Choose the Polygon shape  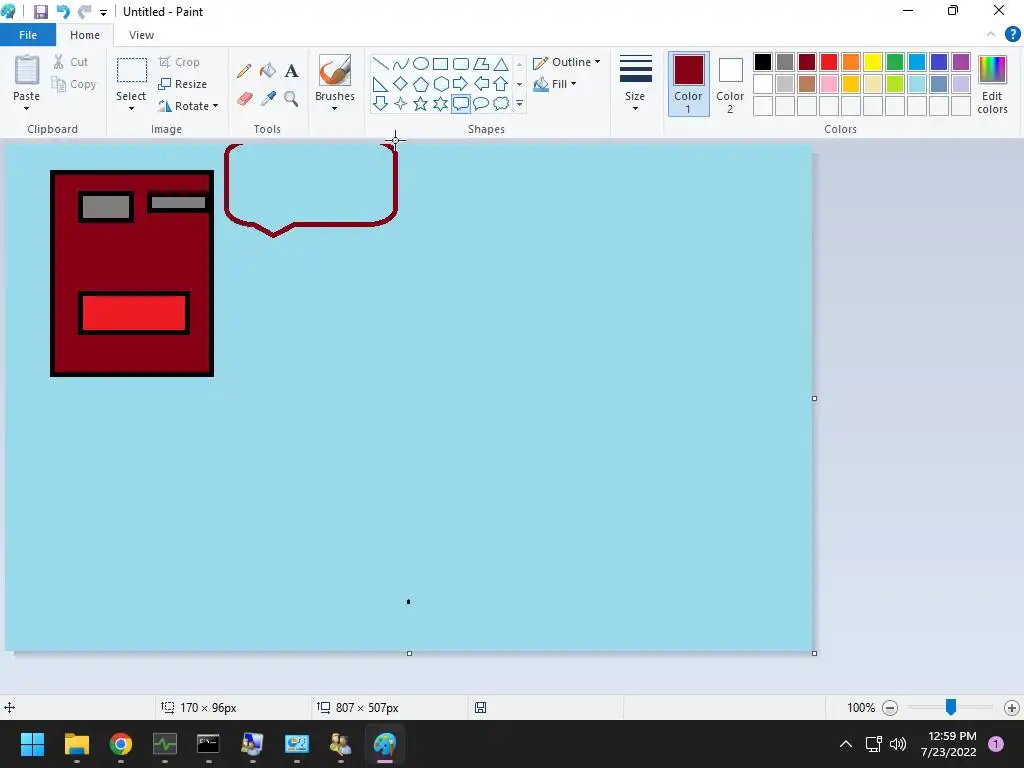click(481, 63)
